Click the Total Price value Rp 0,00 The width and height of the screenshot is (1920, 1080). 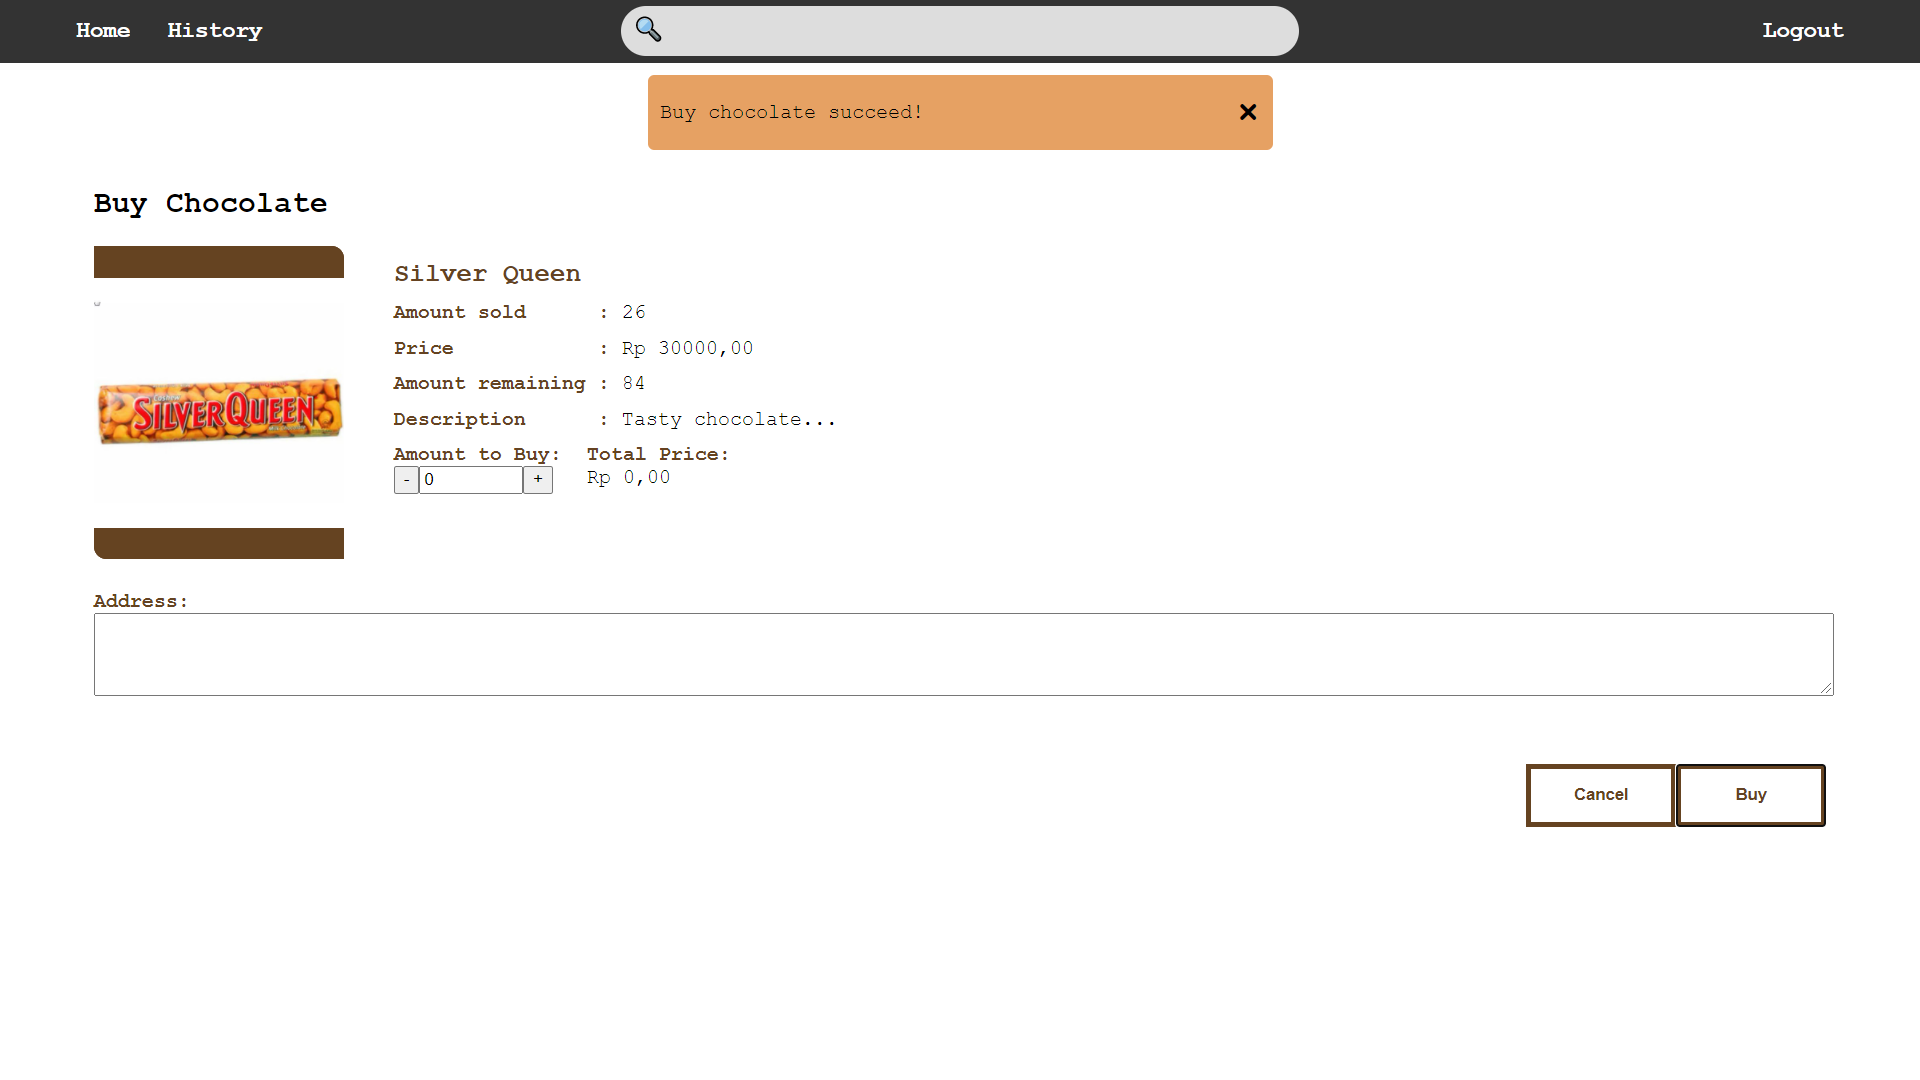[628, 478]
